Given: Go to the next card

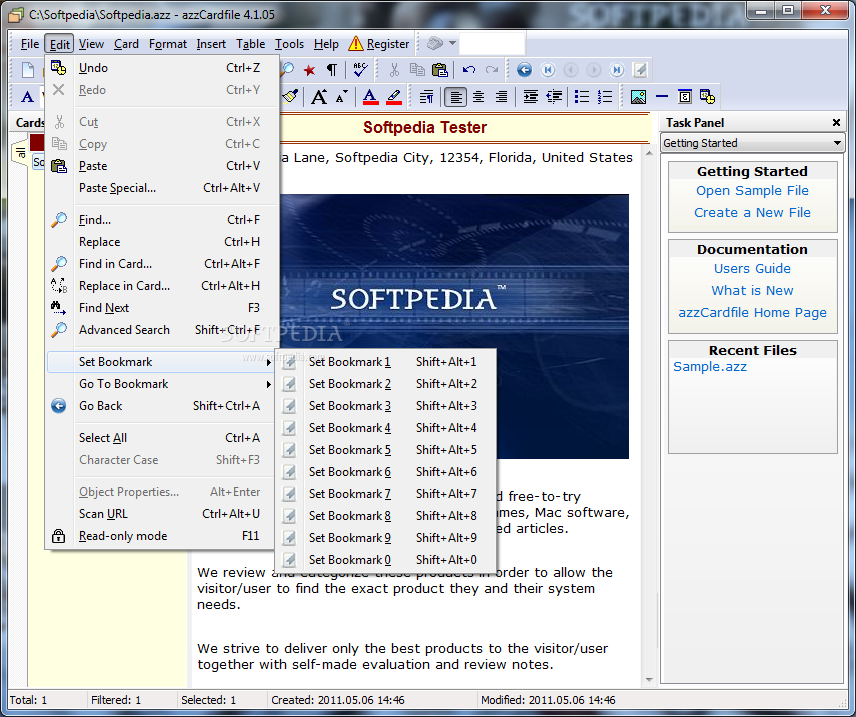Looking at the screenshot, I should [594, 70].
